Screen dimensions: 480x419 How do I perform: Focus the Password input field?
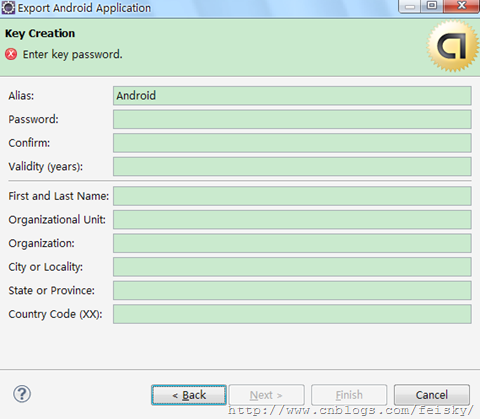(292, 119)
